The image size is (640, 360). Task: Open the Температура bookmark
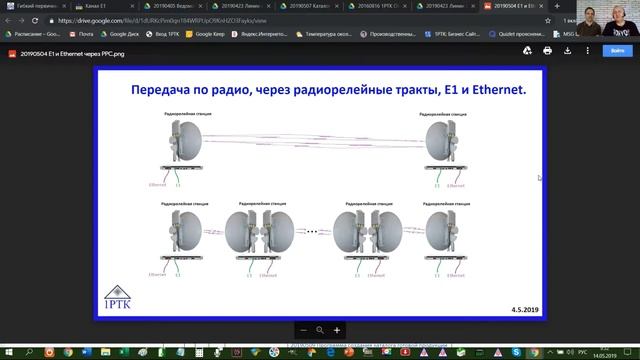click(x=324, y=34)
